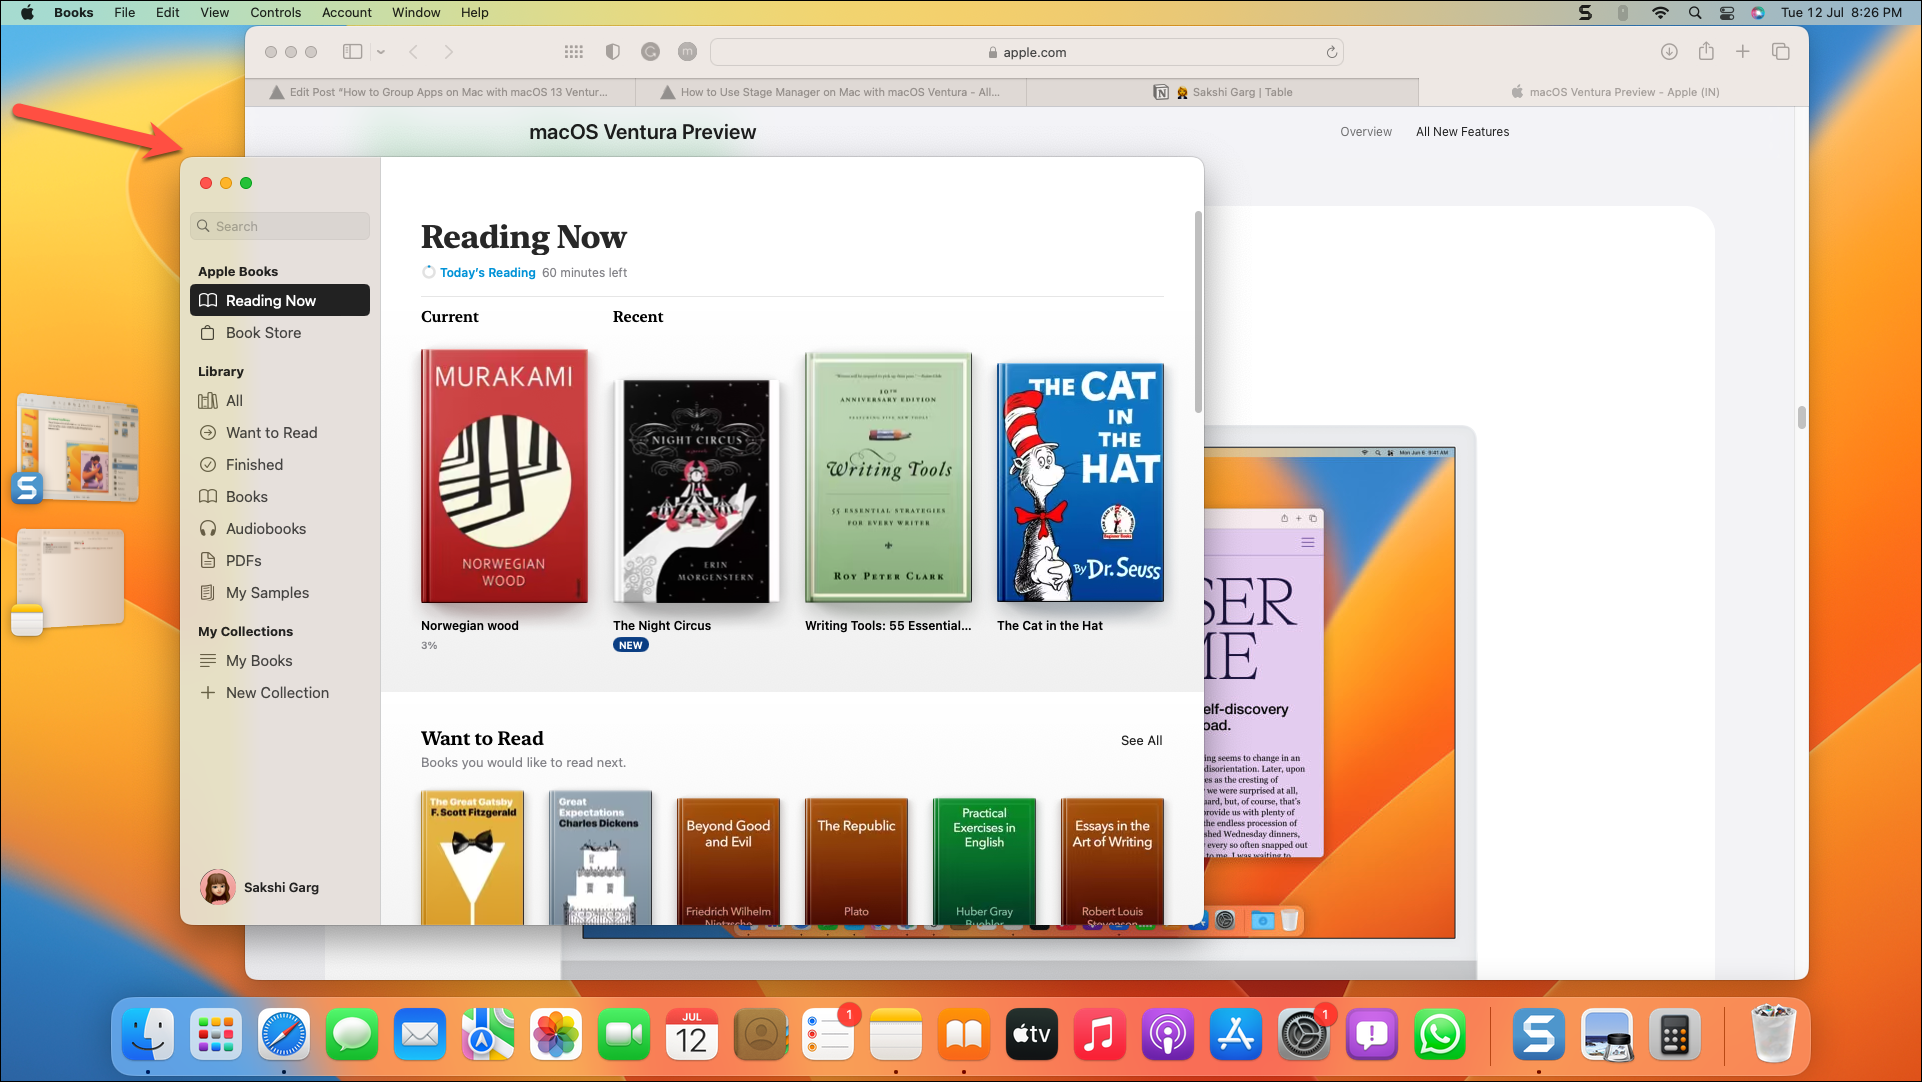
Task: Open the Control Center toggles in menu bar
Action: tap(1727, 13)
